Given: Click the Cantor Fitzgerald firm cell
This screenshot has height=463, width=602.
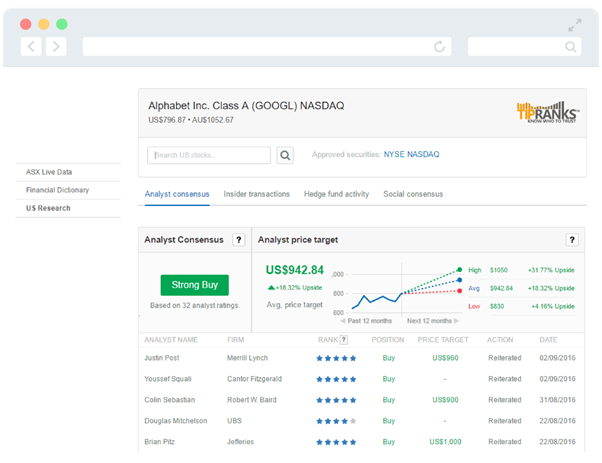Looking at the screenshot, I should coord(254,379).
